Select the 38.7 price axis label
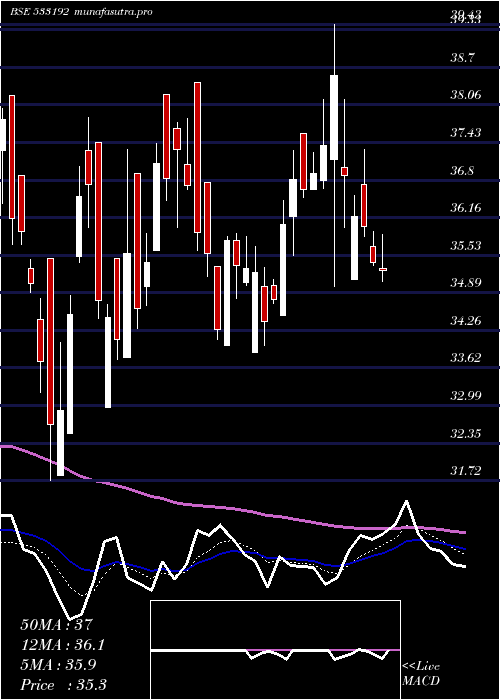The image size is (500, 700). [463, 57]
